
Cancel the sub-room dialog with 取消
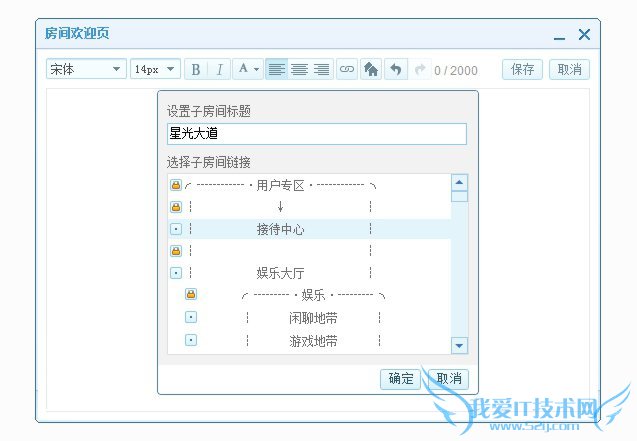tap(448, 379)
